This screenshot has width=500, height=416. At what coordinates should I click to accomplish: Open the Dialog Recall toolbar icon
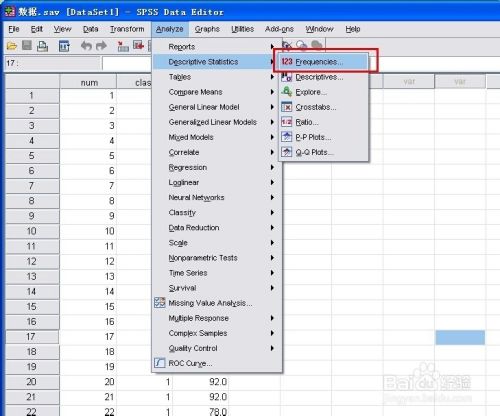(64, 46)
